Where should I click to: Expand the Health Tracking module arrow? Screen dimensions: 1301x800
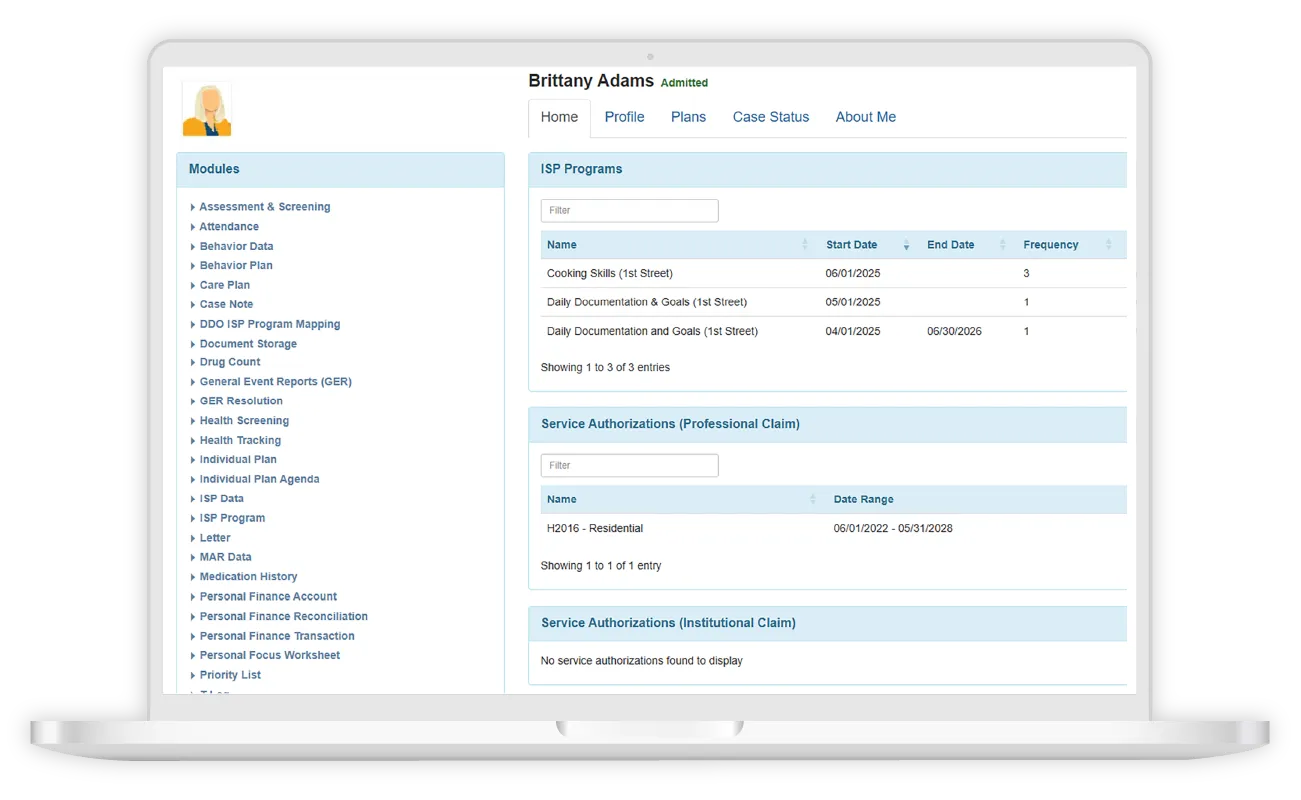point(193,441)
